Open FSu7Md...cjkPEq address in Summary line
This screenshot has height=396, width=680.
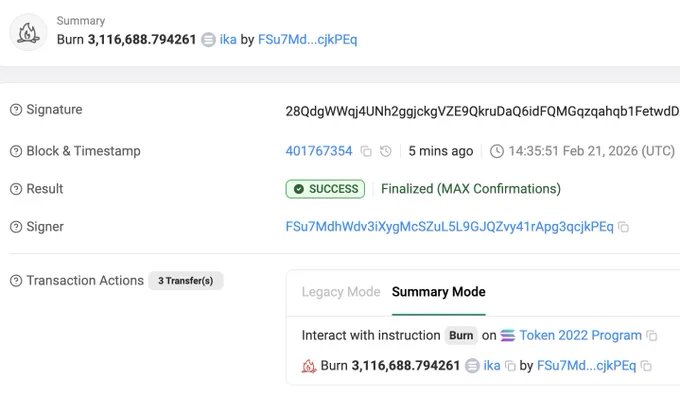(x=307, y=39)
